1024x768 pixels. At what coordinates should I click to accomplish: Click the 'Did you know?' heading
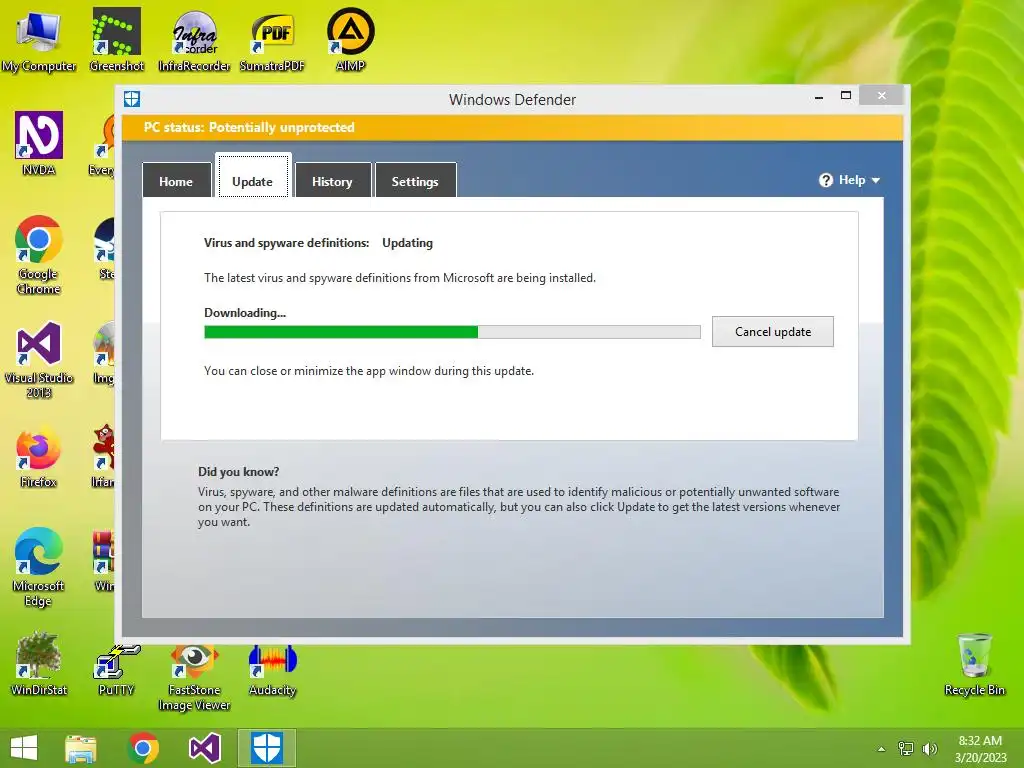coord(238,472)
